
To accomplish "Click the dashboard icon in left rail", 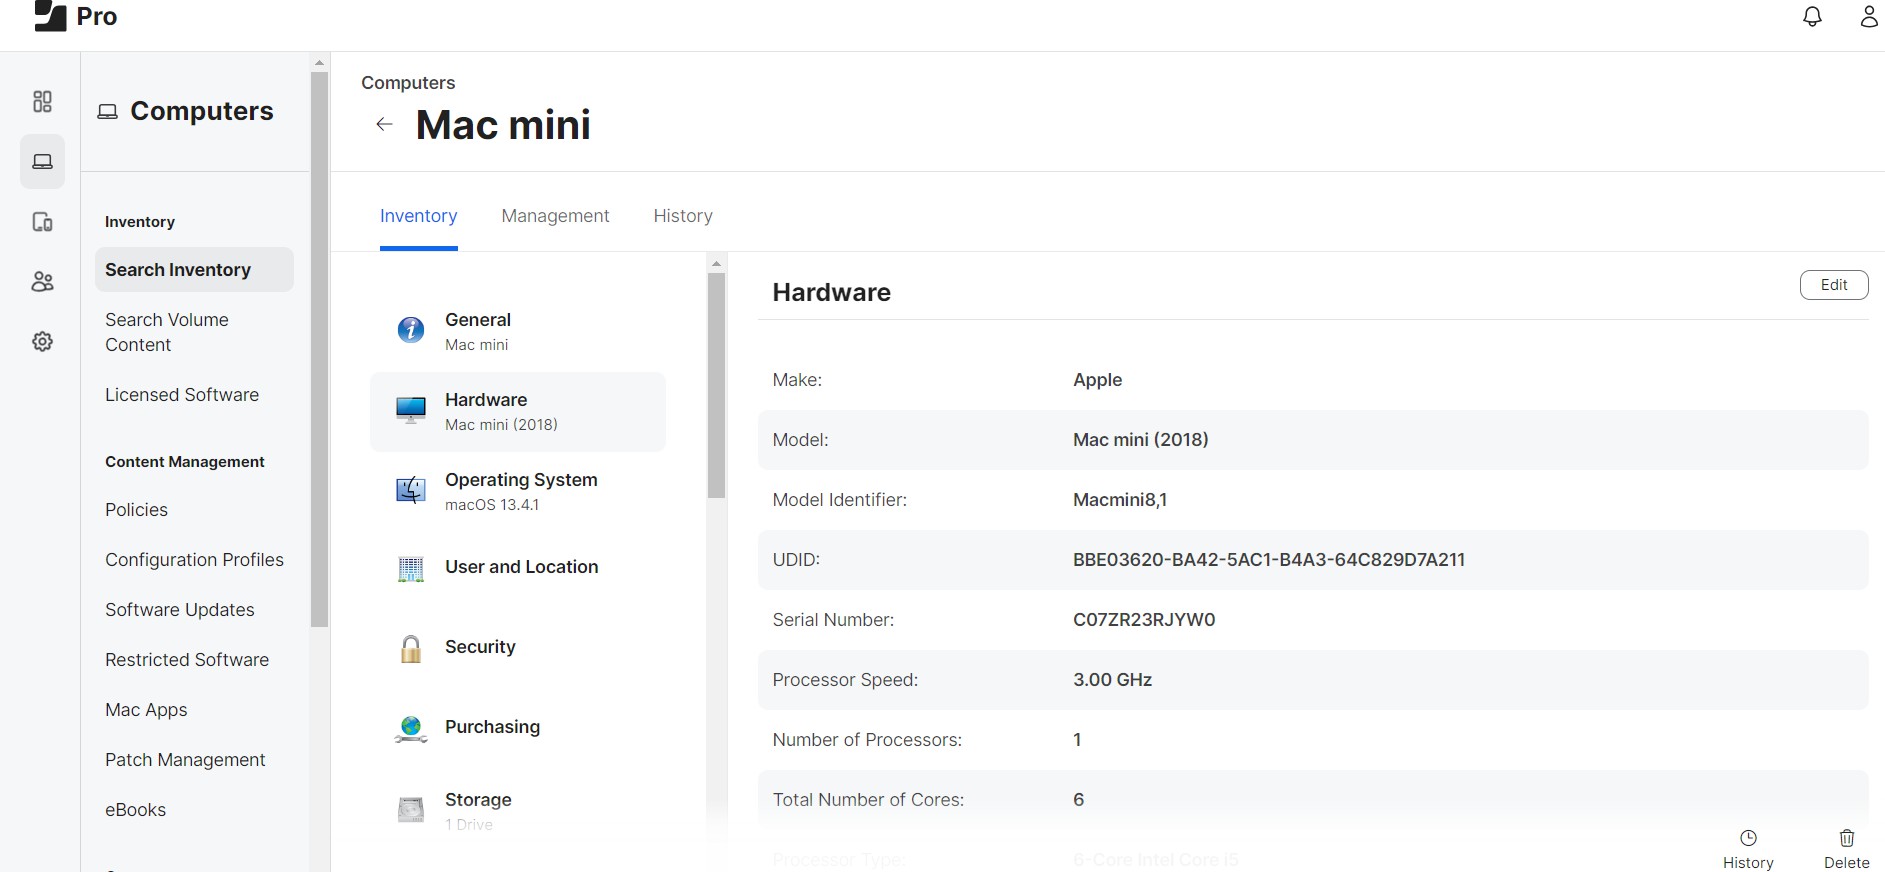I will 42,102.
